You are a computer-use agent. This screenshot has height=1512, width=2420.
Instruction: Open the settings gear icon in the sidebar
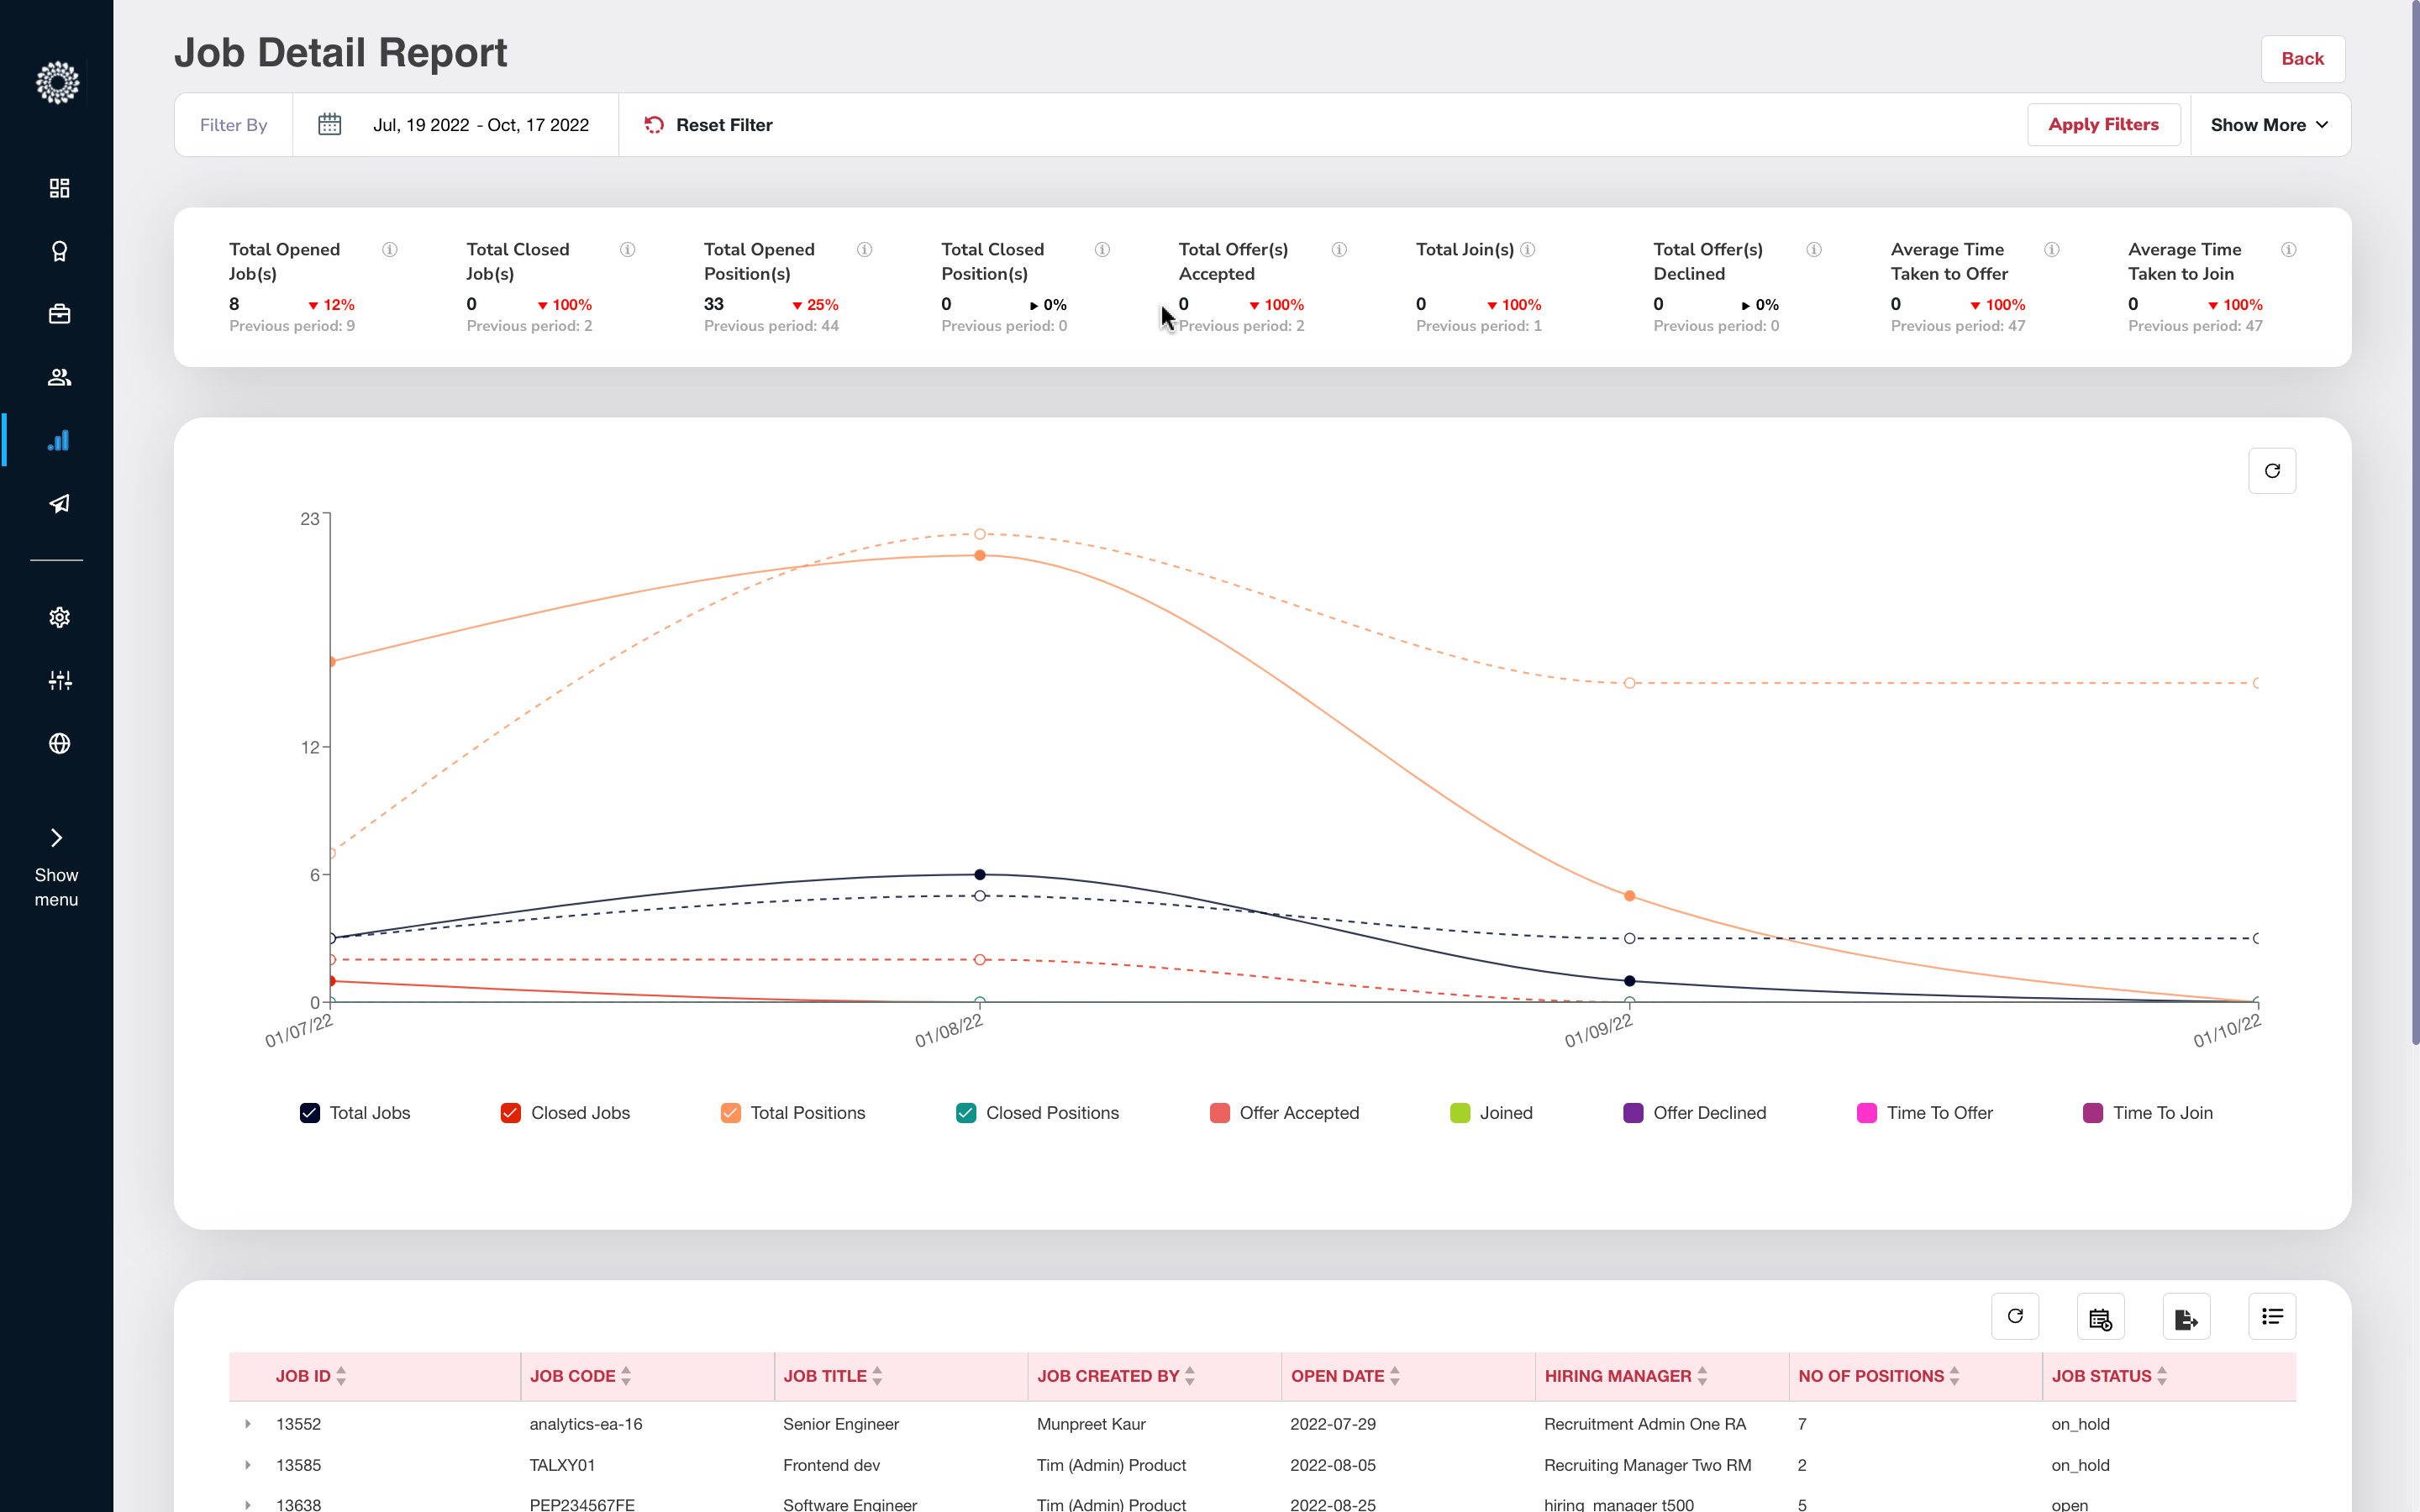59,617
